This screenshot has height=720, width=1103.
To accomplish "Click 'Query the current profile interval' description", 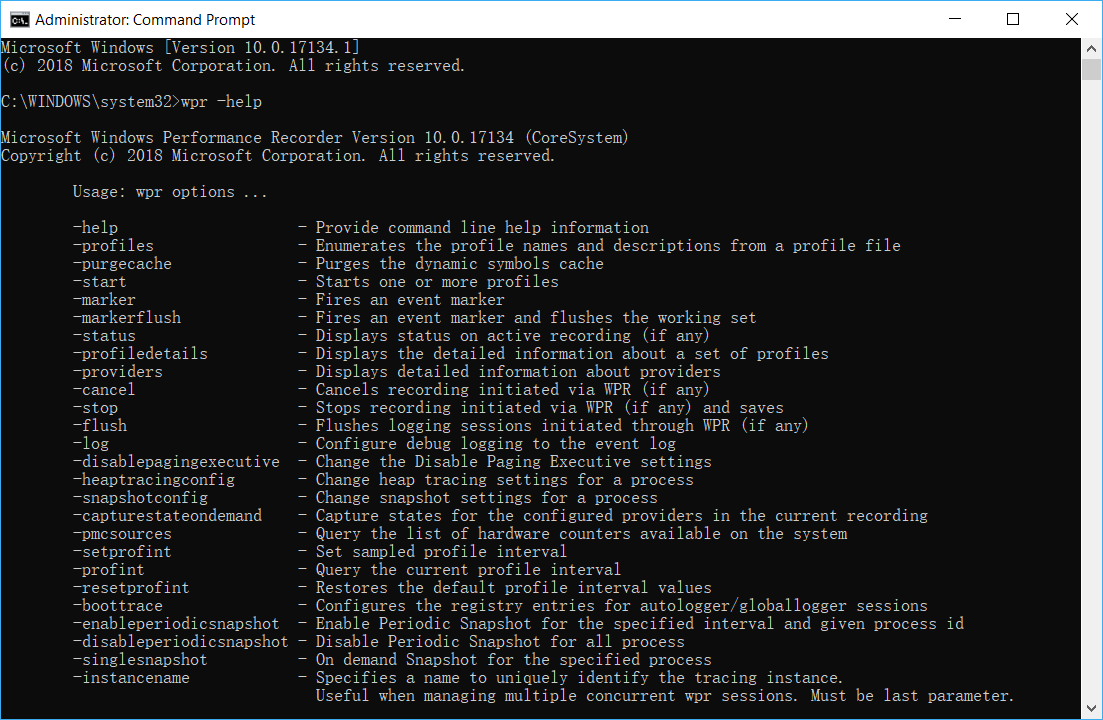I will [x=468, y=570].
